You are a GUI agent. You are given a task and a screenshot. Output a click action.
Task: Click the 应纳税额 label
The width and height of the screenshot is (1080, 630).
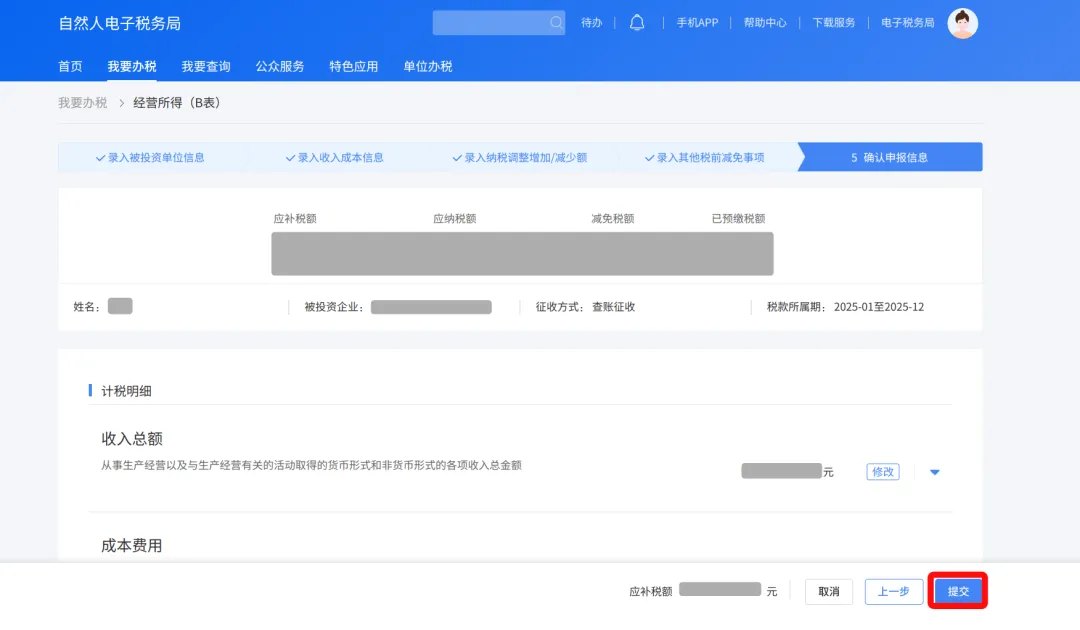(455, 219)
